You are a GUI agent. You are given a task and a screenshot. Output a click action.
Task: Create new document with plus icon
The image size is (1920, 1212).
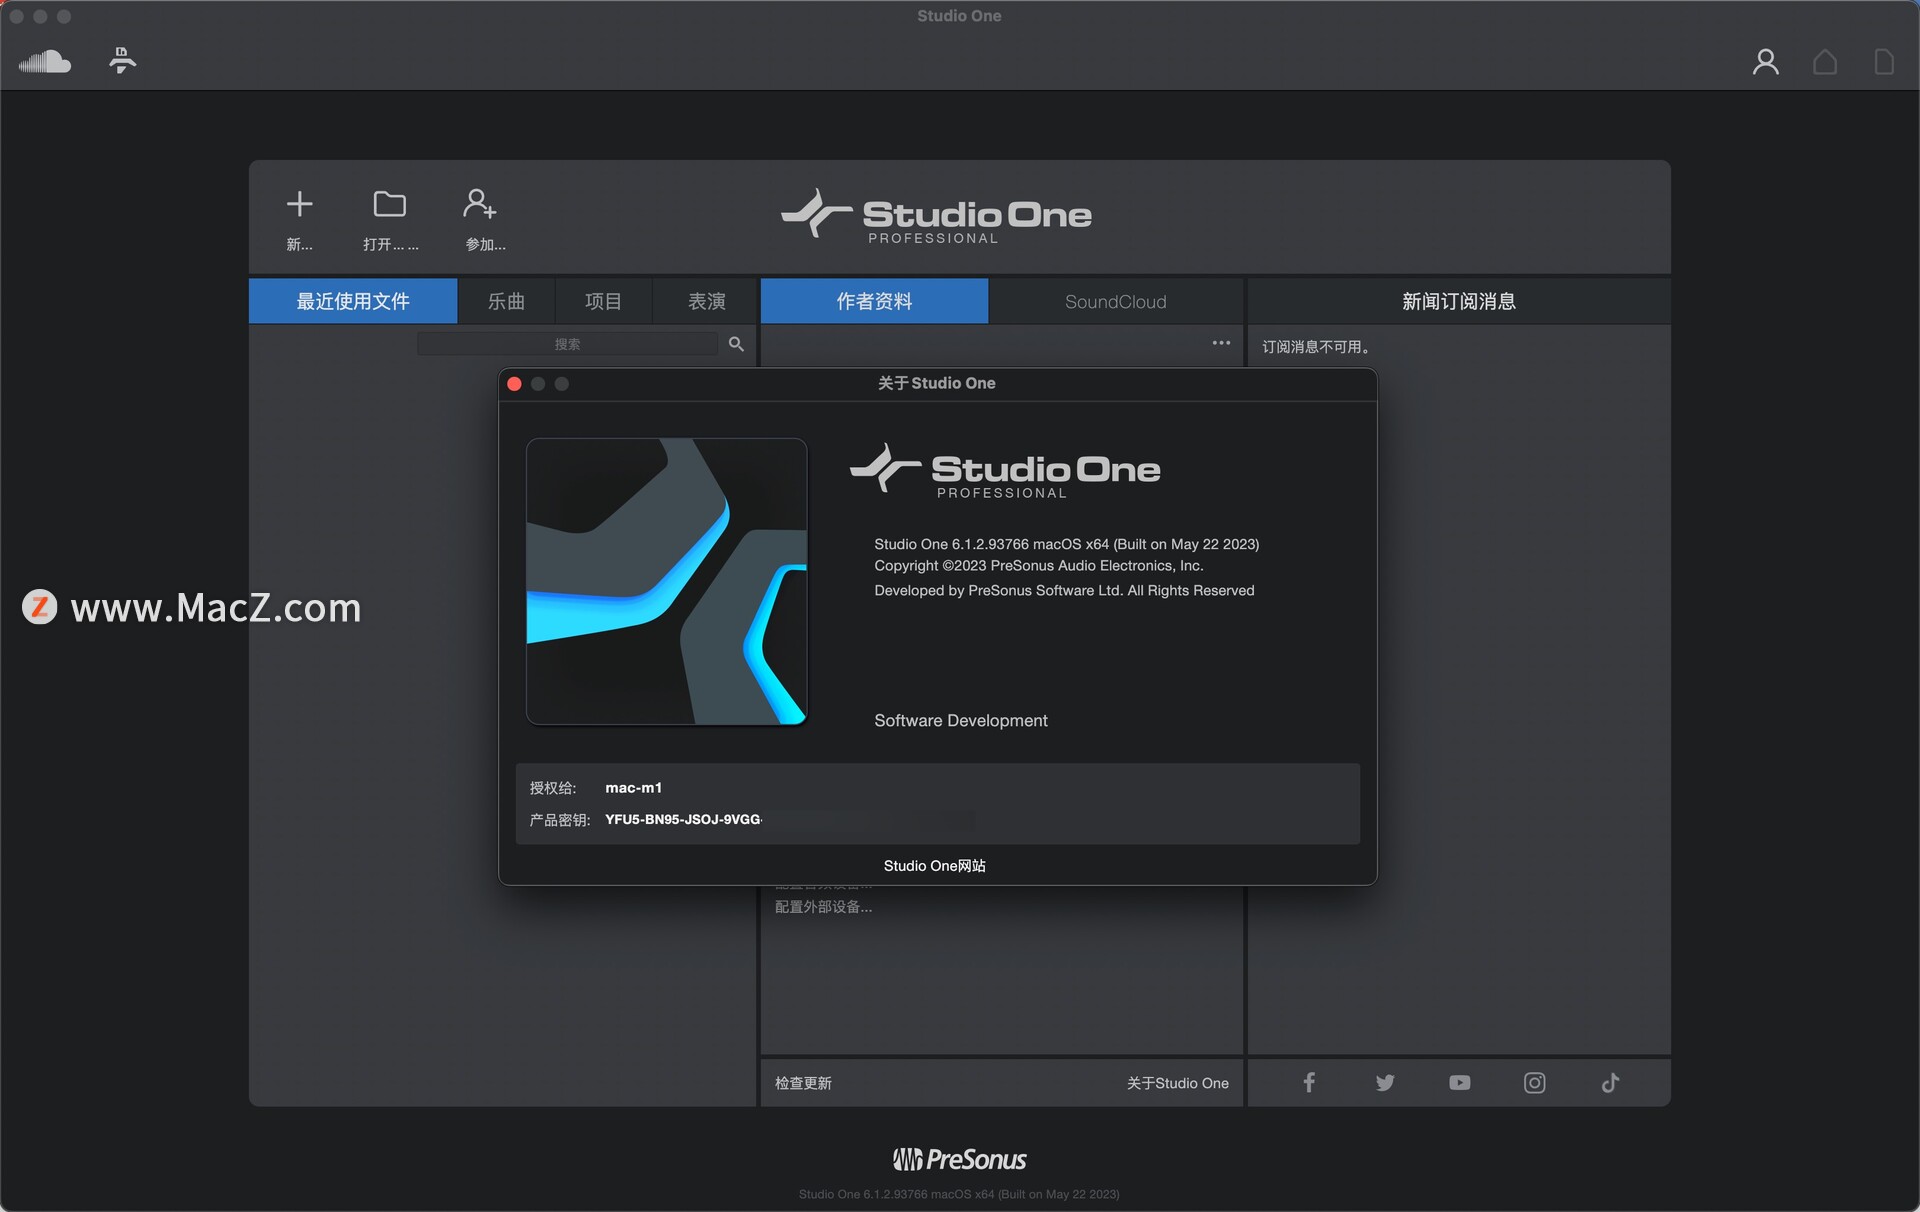pos(299,205)
